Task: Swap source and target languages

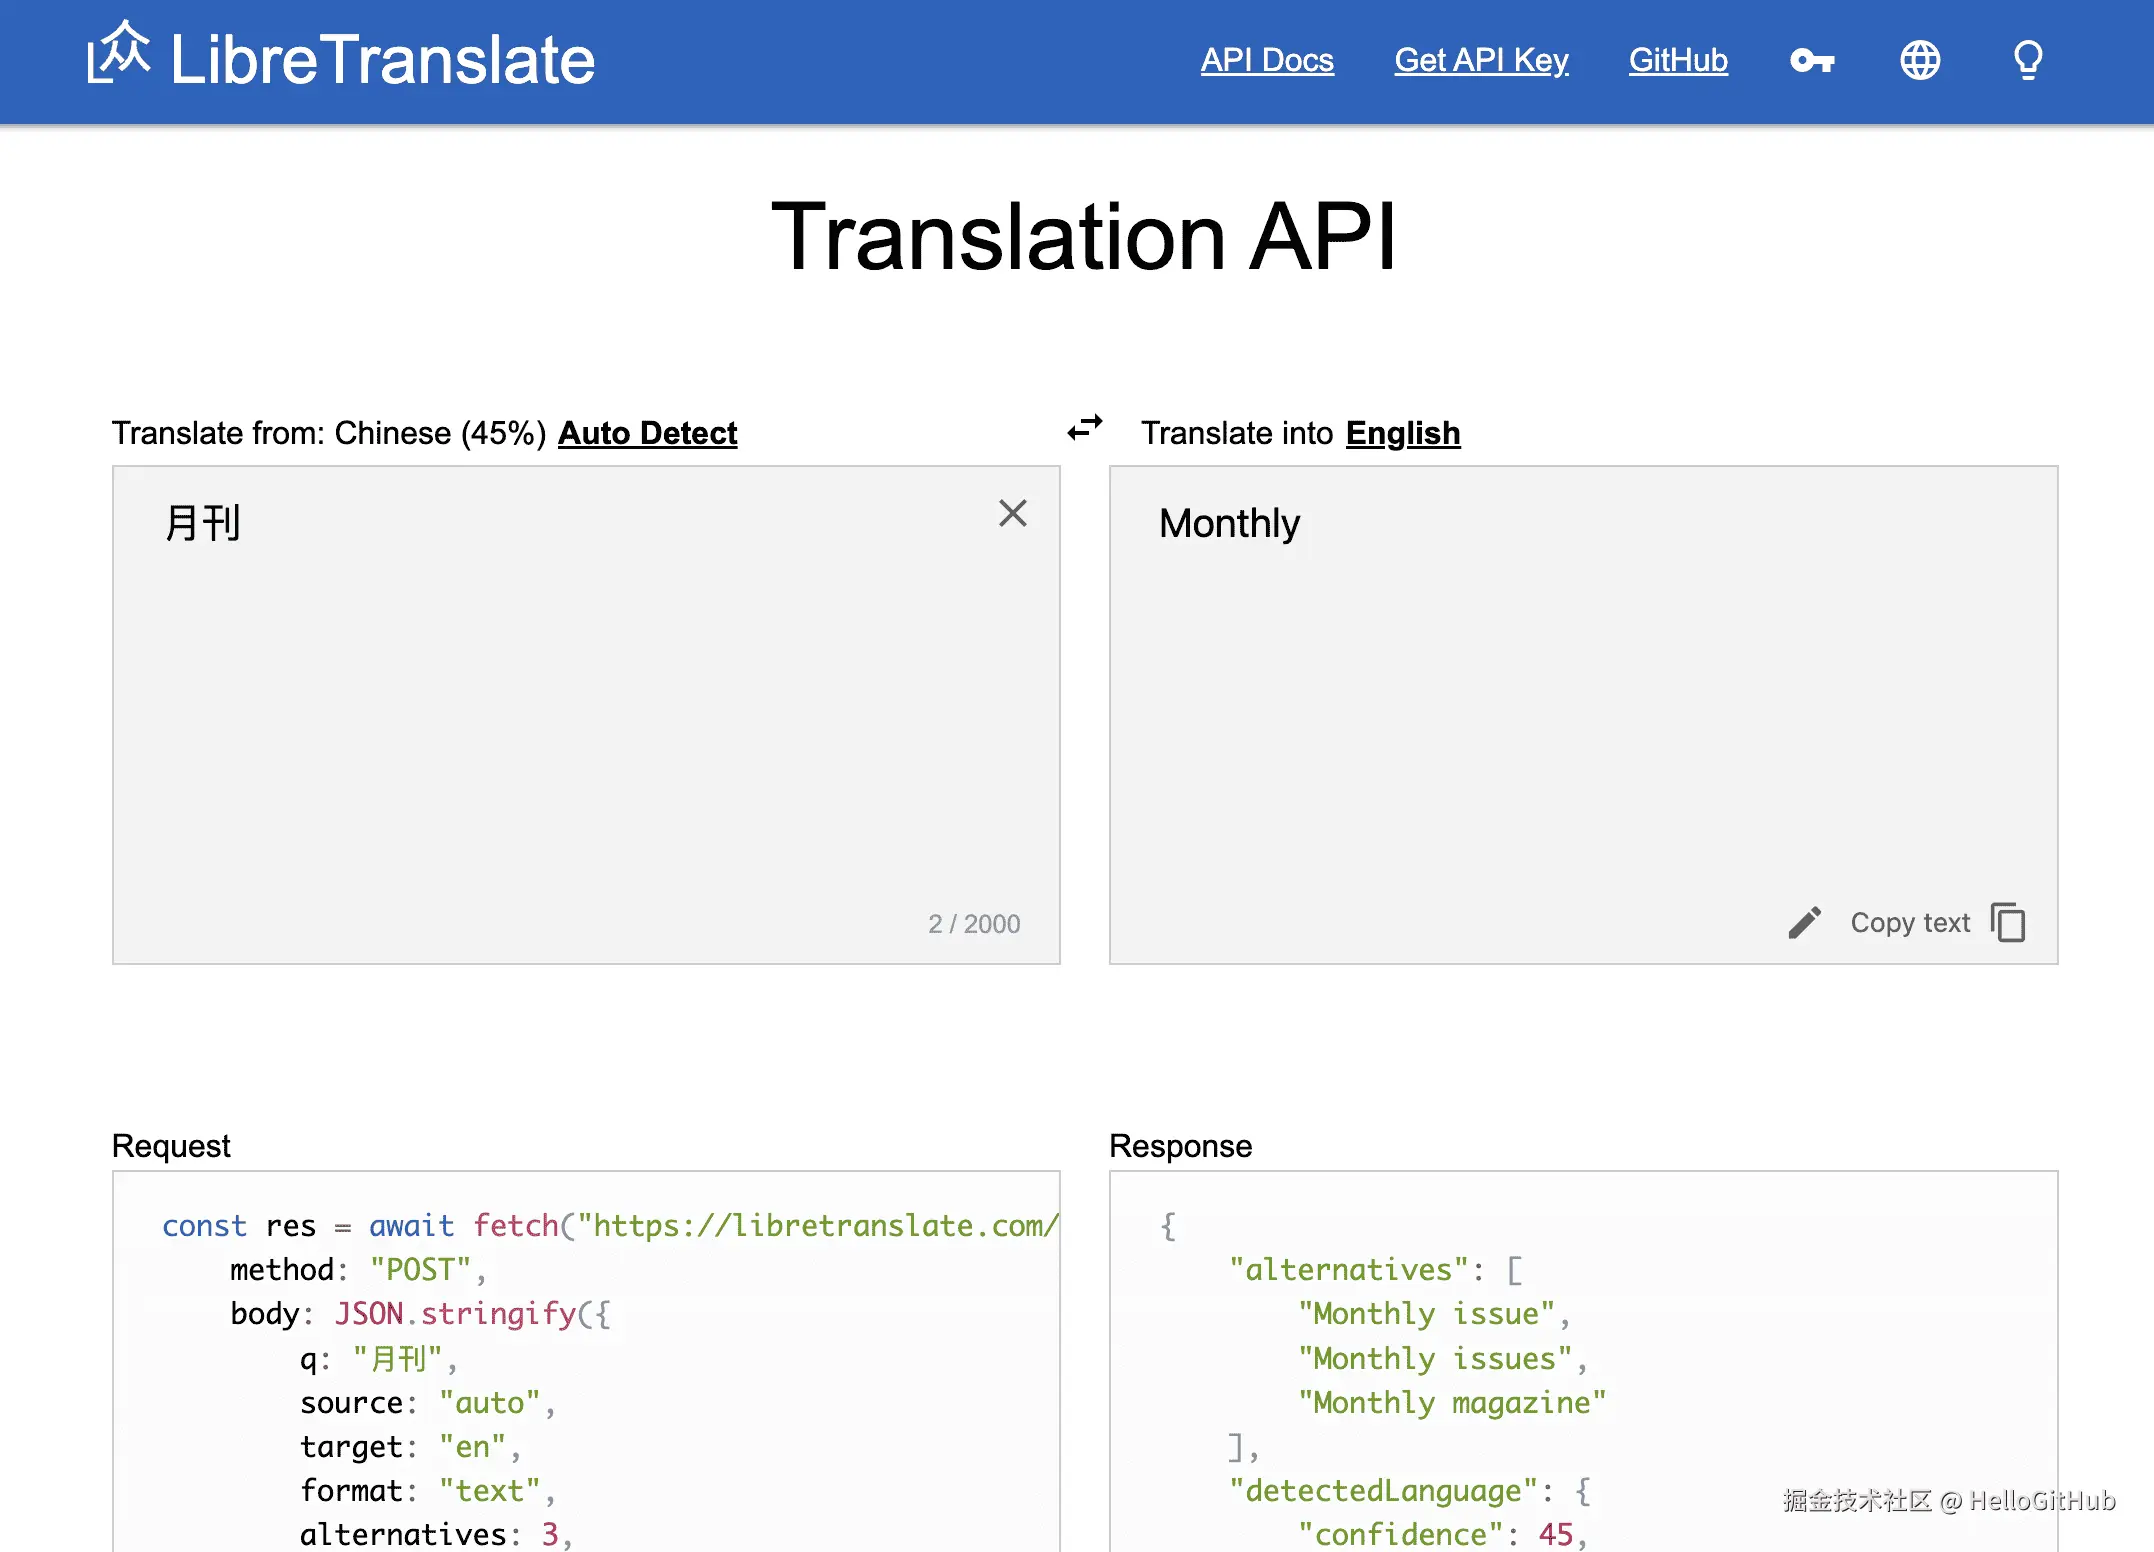Action: 1085,428
